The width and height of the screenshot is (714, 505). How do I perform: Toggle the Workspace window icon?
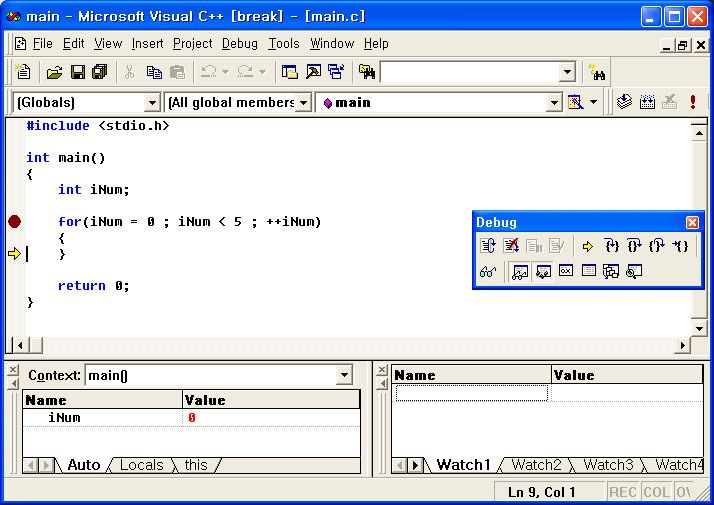pyautogui.click(x=290, y=72)
